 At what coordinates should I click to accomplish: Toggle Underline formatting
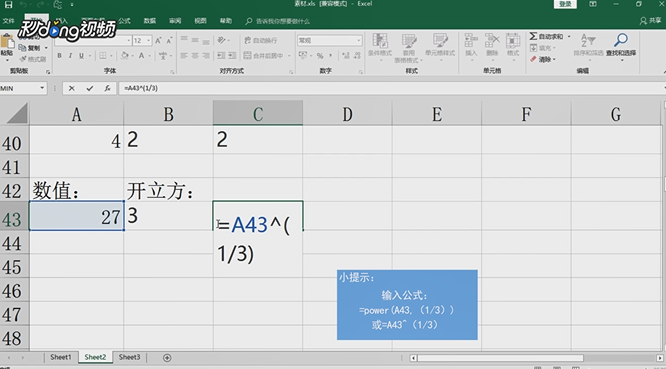(x=81, y=56)
